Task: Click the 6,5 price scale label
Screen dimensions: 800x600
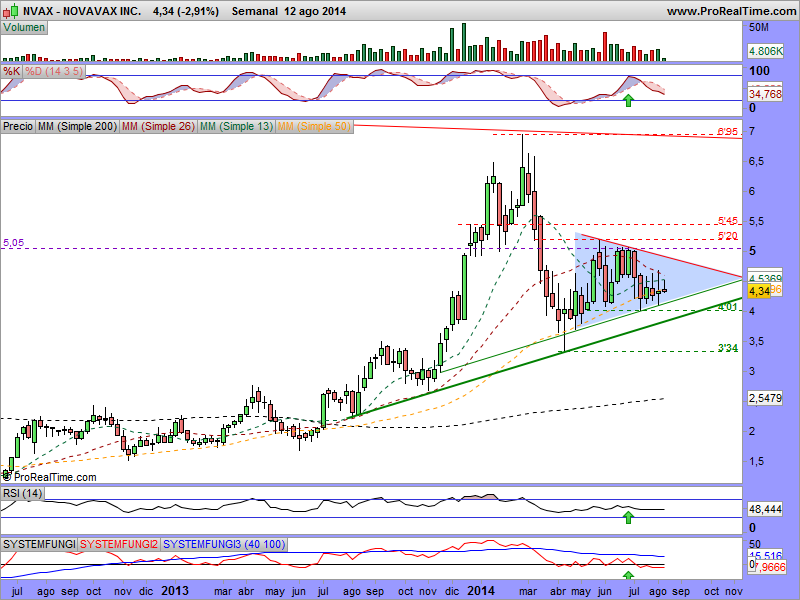Action: coord(757,161)
